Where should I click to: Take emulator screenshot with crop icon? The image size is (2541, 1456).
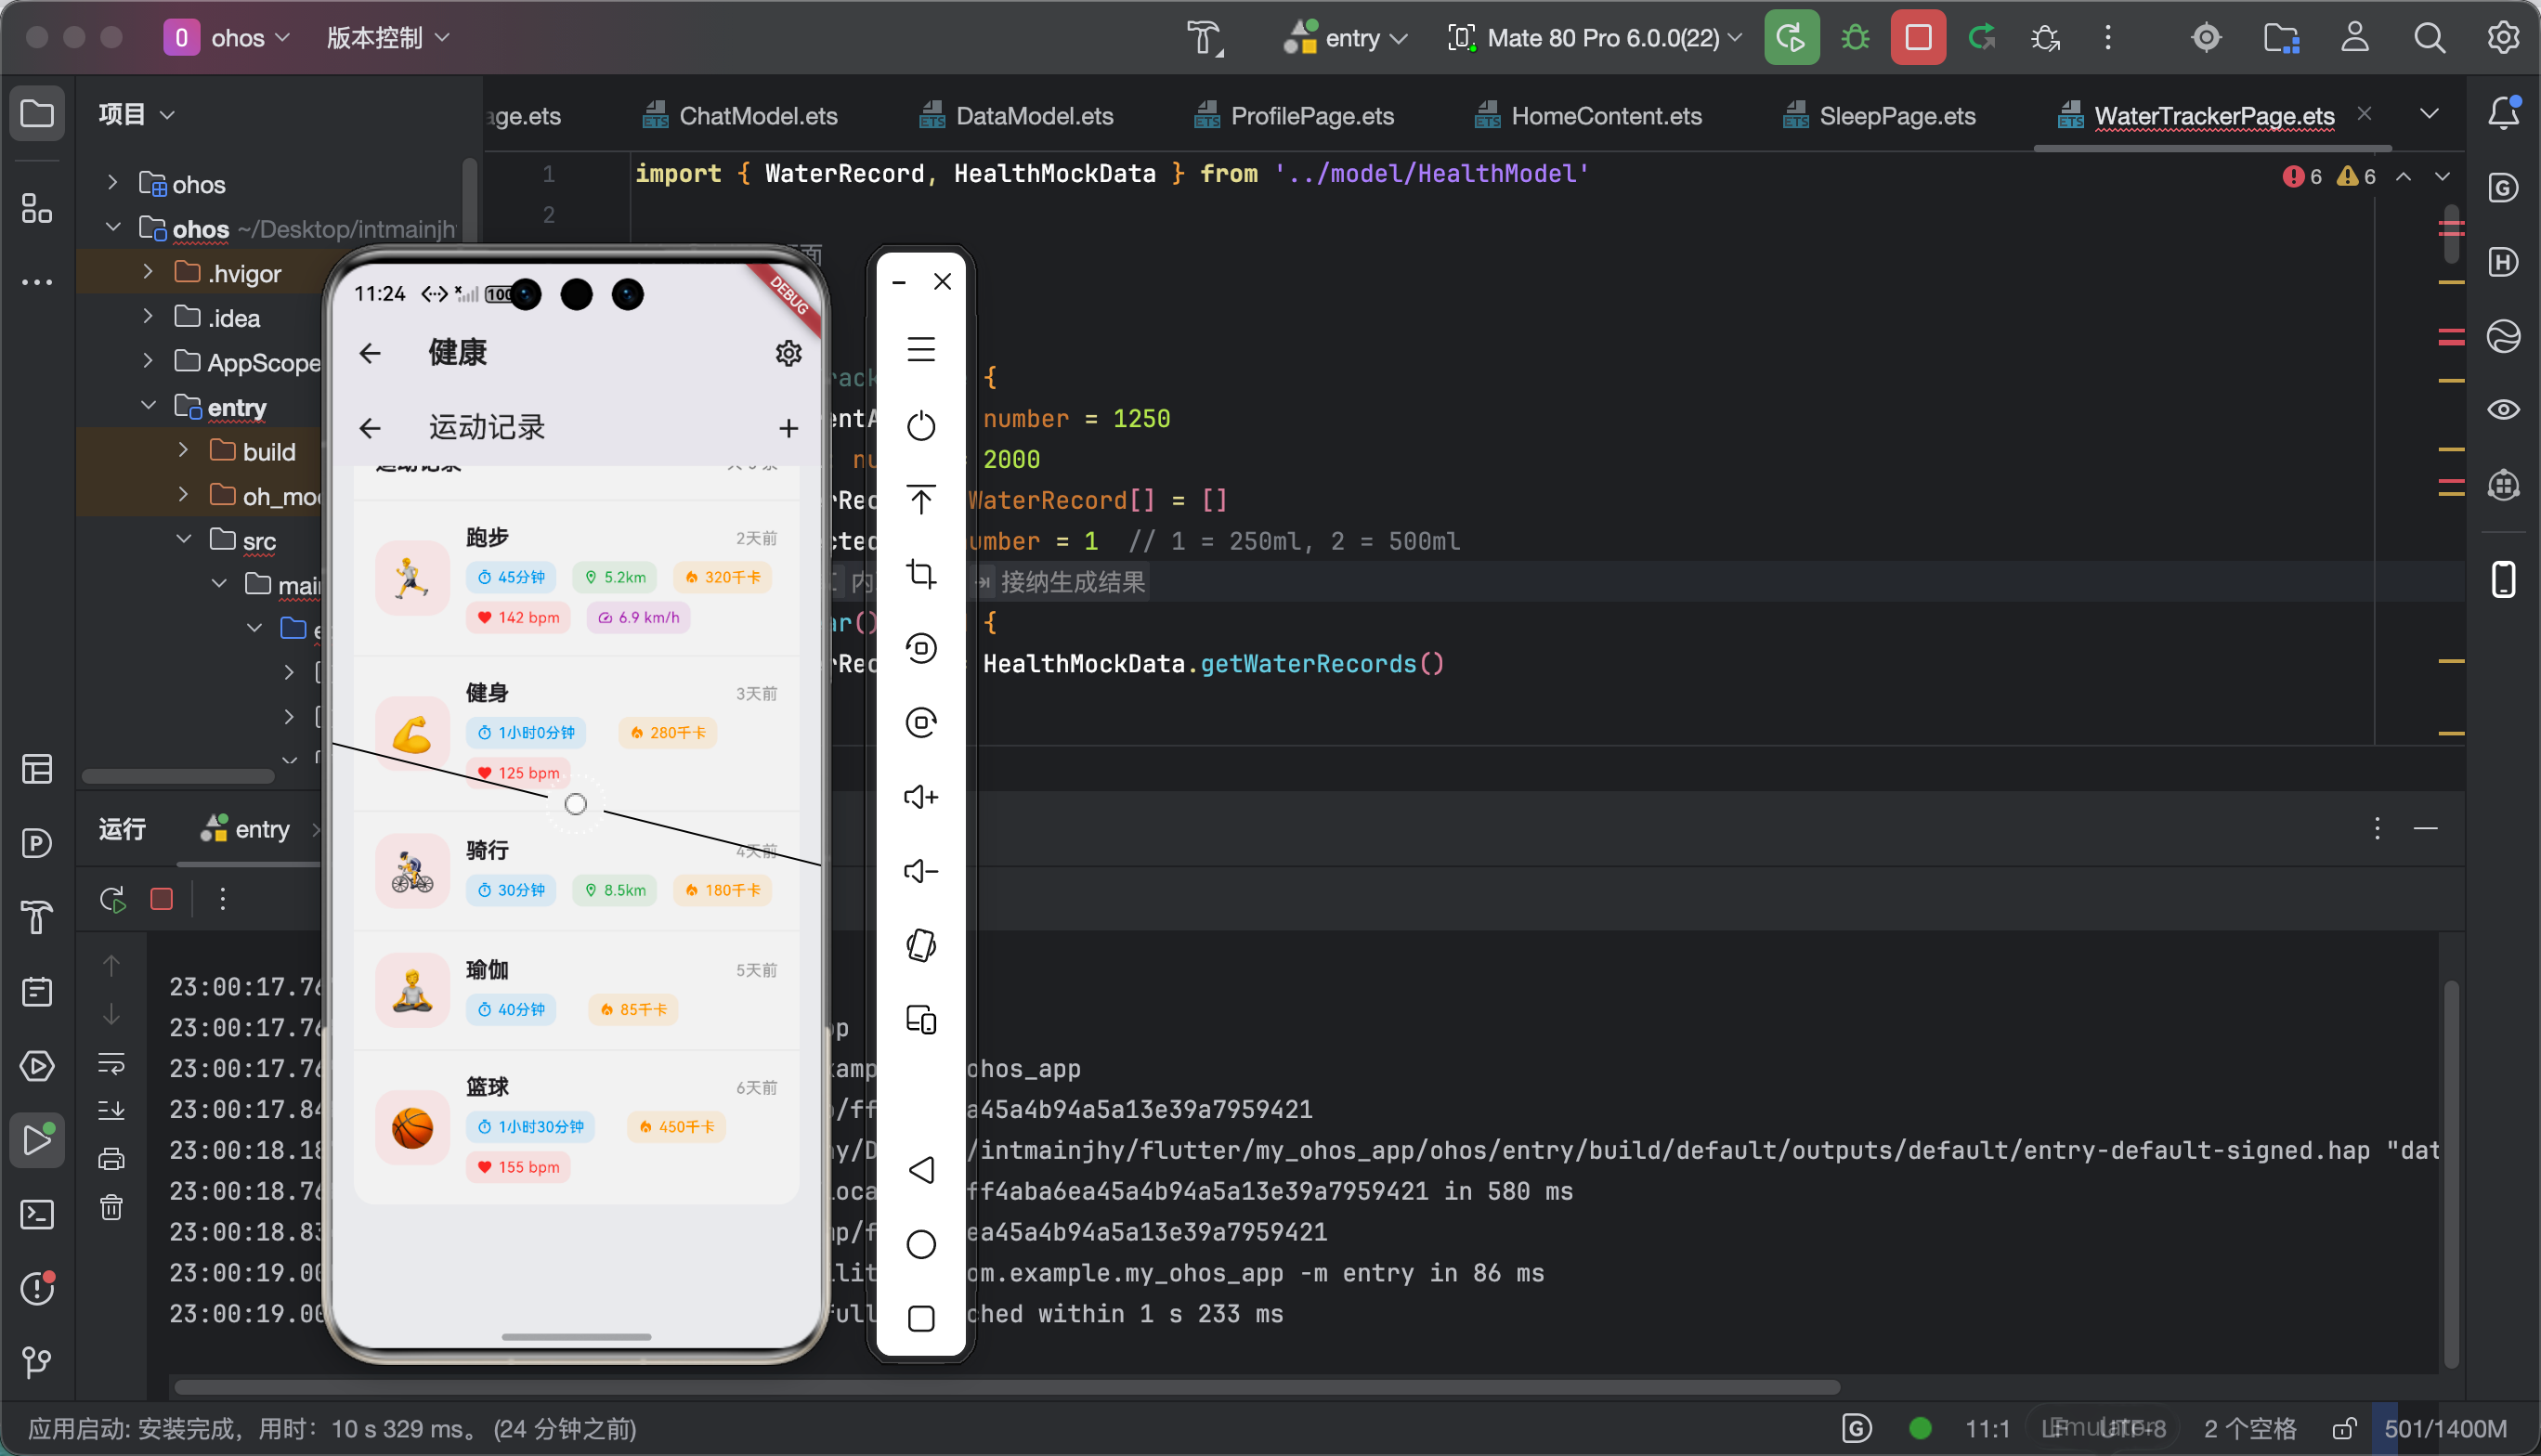[920, 574]
